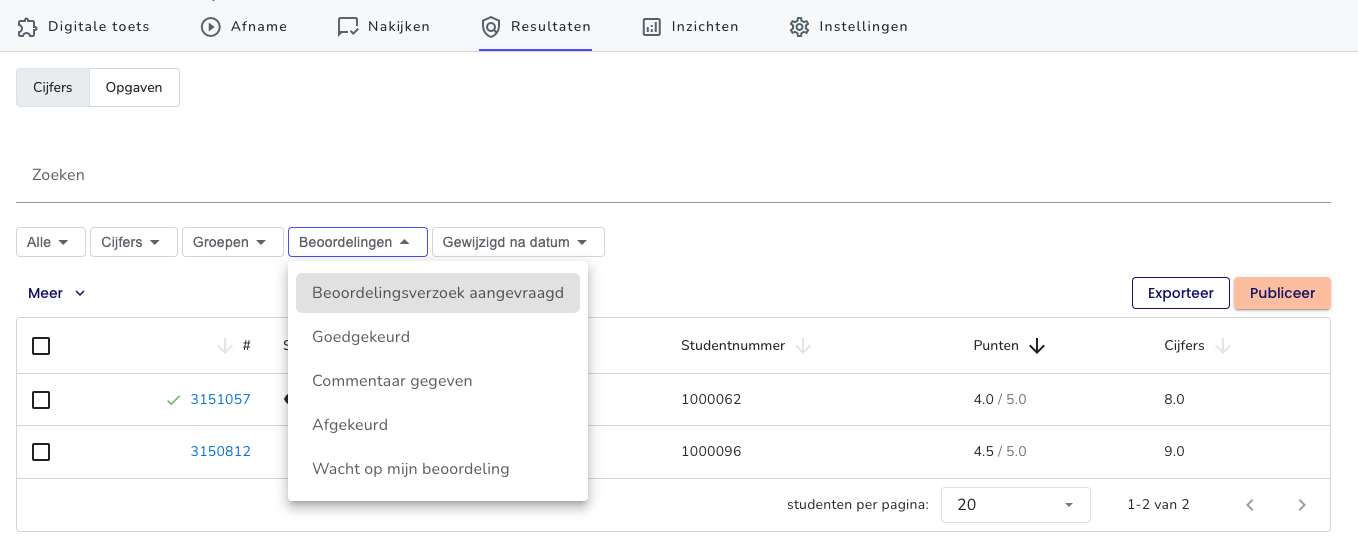Screen dimensions: 1358x559
Task: Open the Alle filter dropdown
Action: (x=51, y=242)
